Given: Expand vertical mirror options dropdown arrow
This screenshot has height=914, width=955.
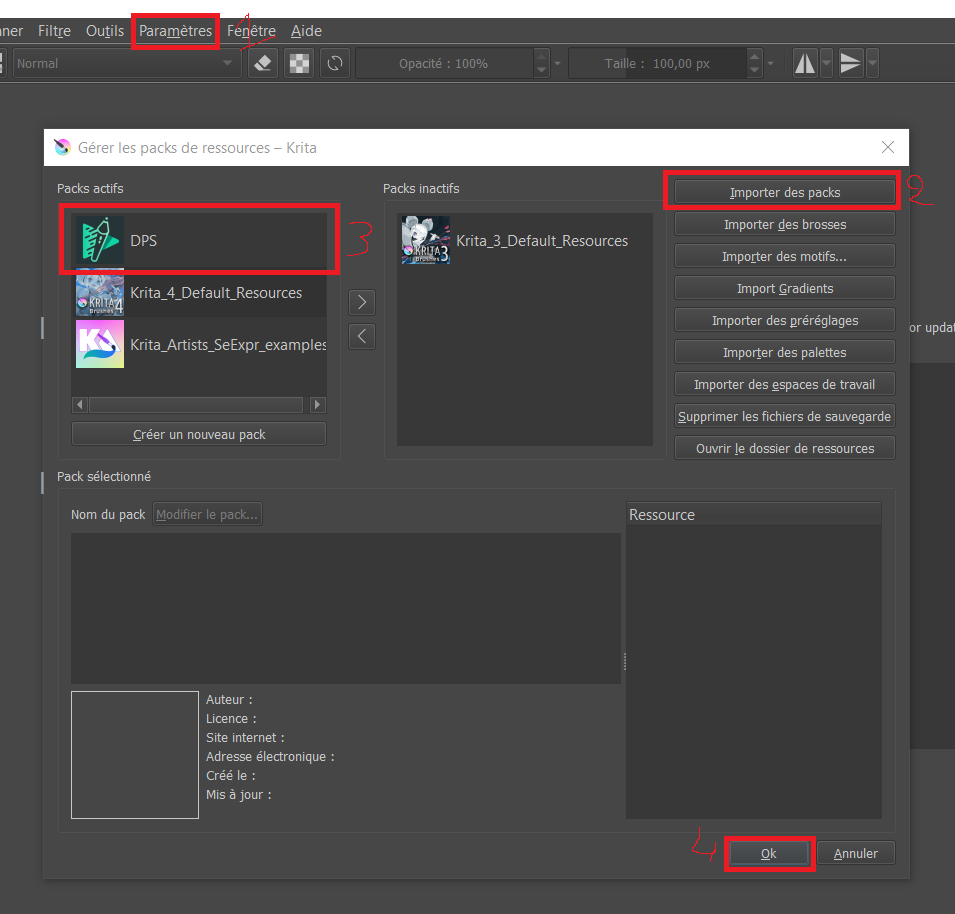Looking at the screenshot, I should [x=873, y=63].
